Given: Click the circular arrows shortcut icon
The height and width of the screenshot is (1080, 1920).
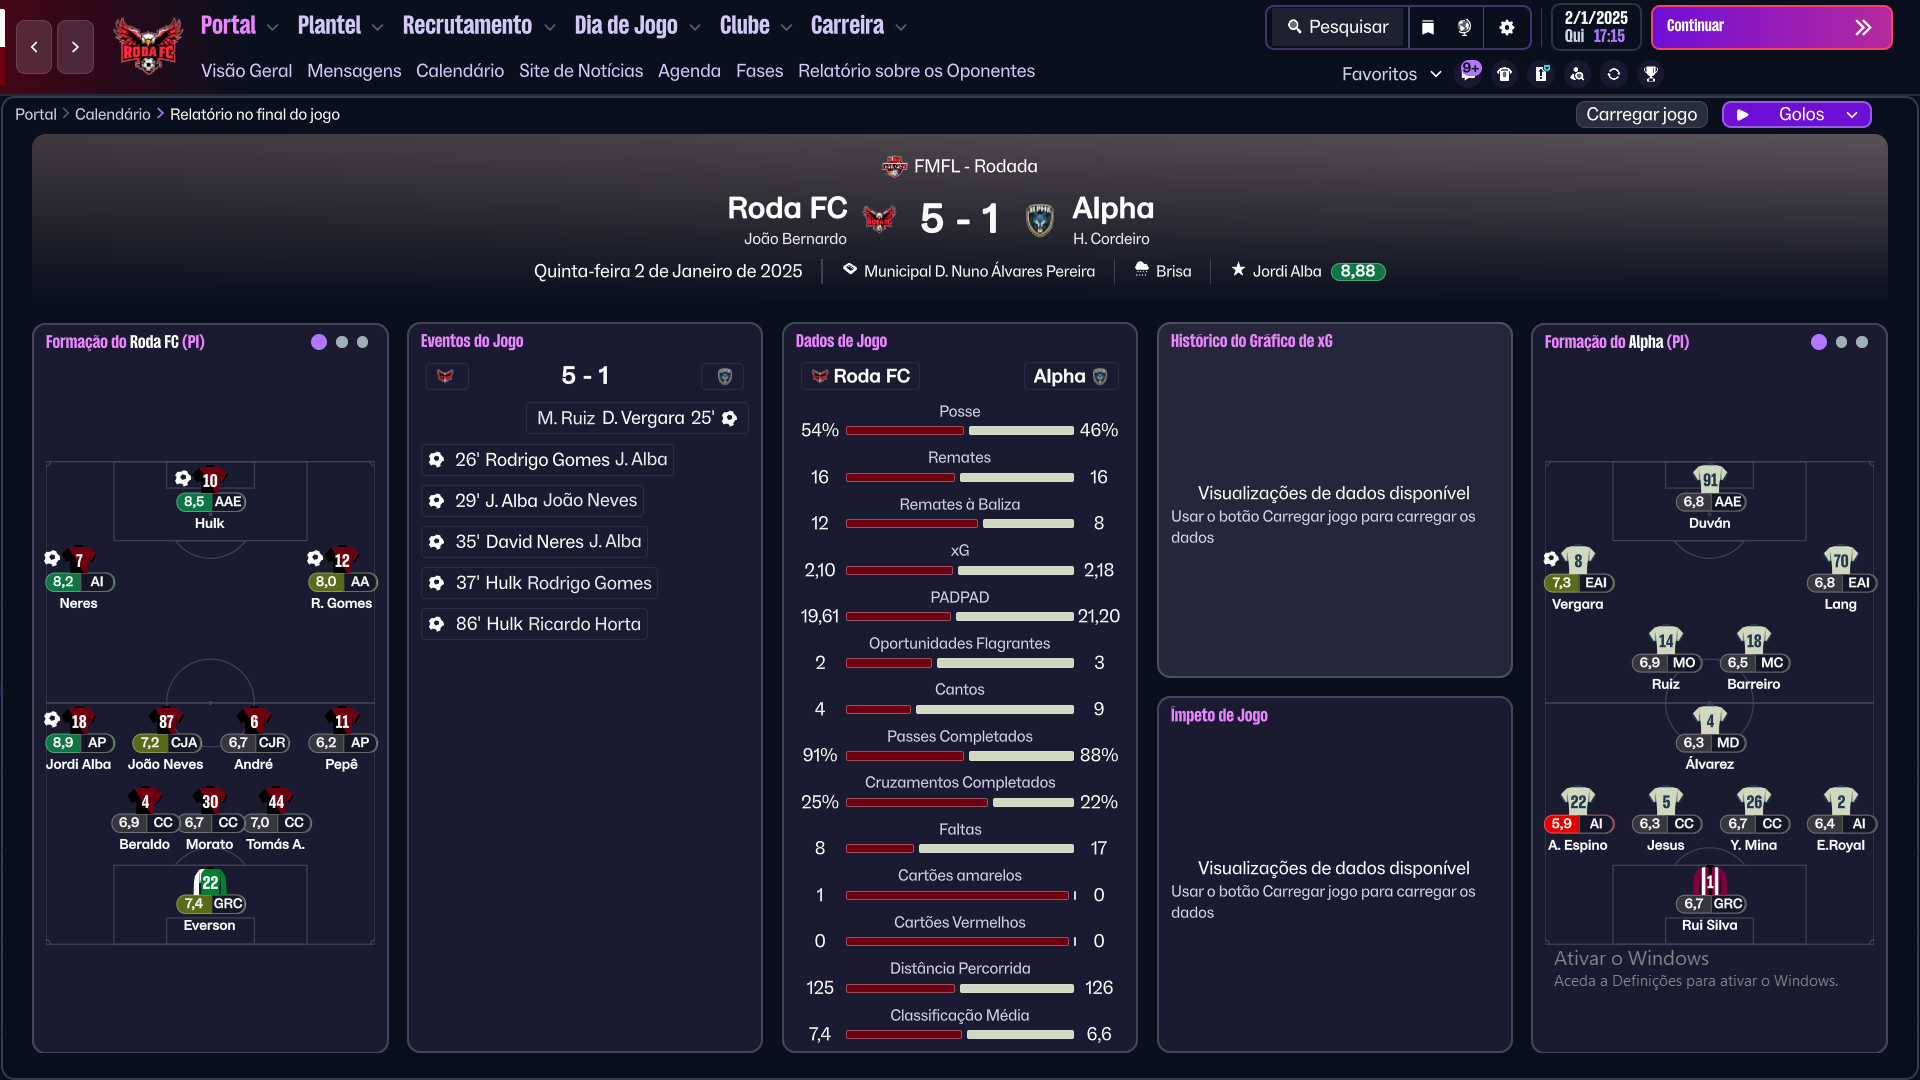Looking at the screenshot, I should (1614, 74).
